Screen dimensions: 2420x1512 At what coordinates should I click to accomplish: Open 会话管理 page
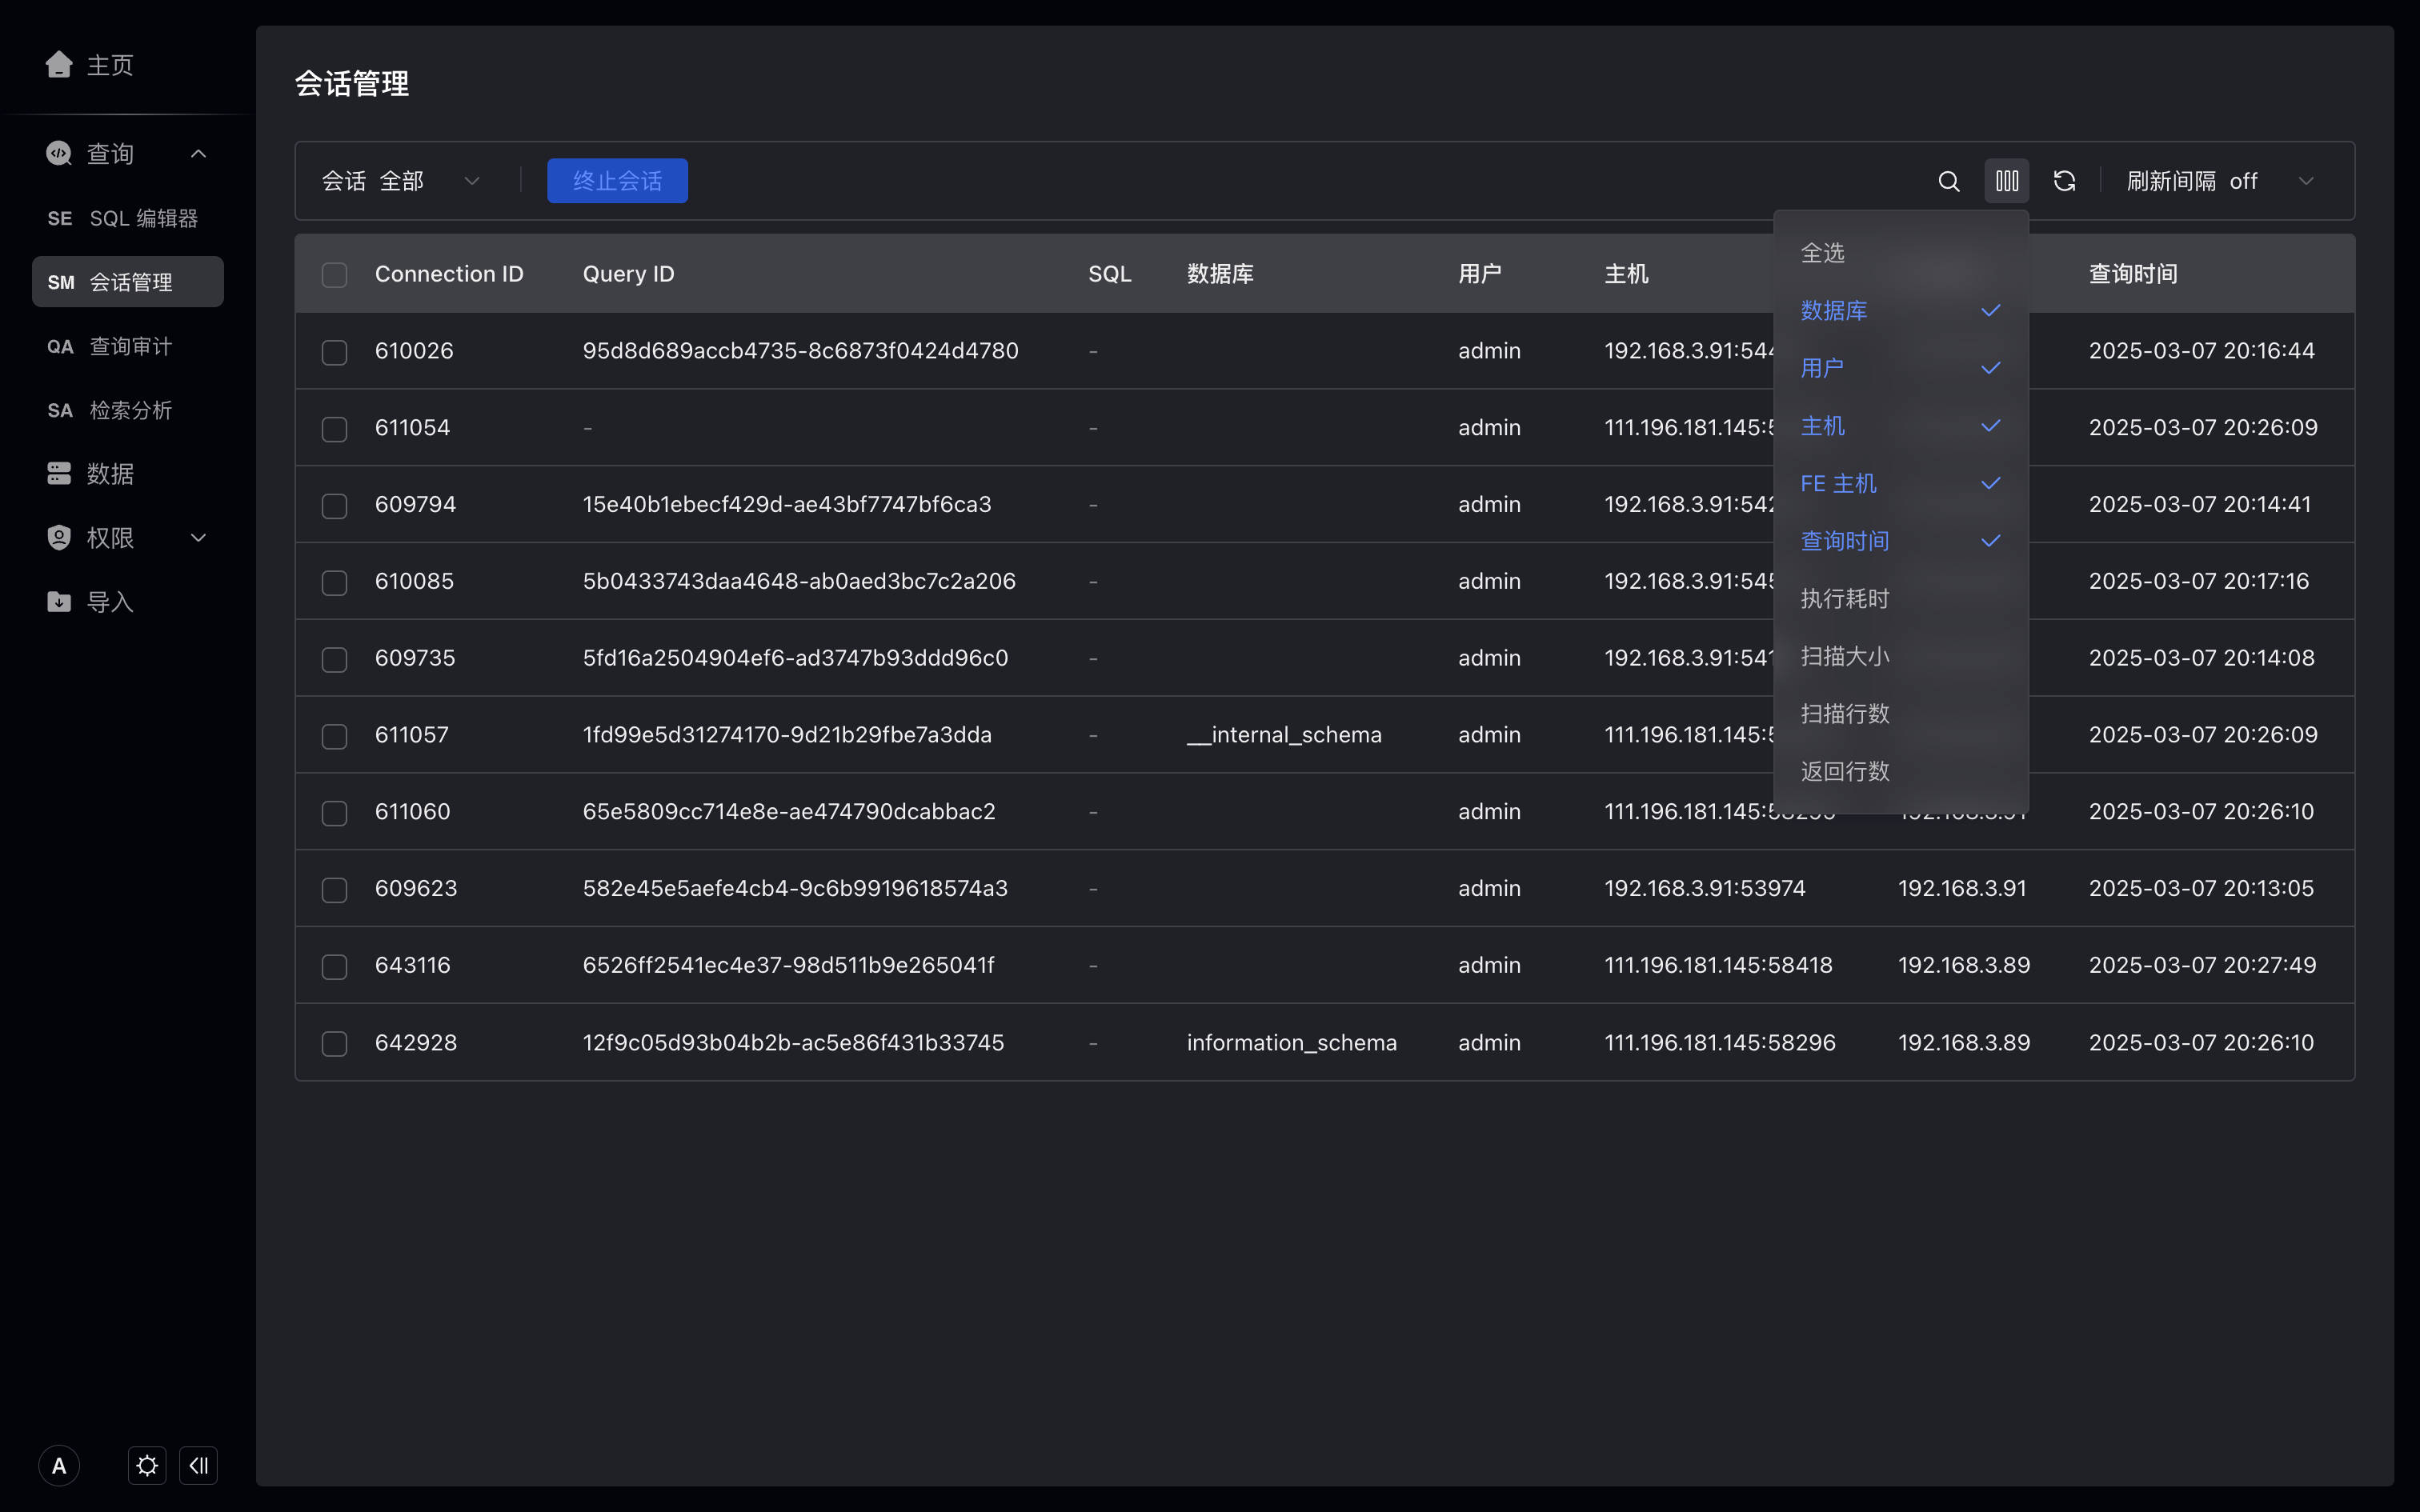coord(128,282)
